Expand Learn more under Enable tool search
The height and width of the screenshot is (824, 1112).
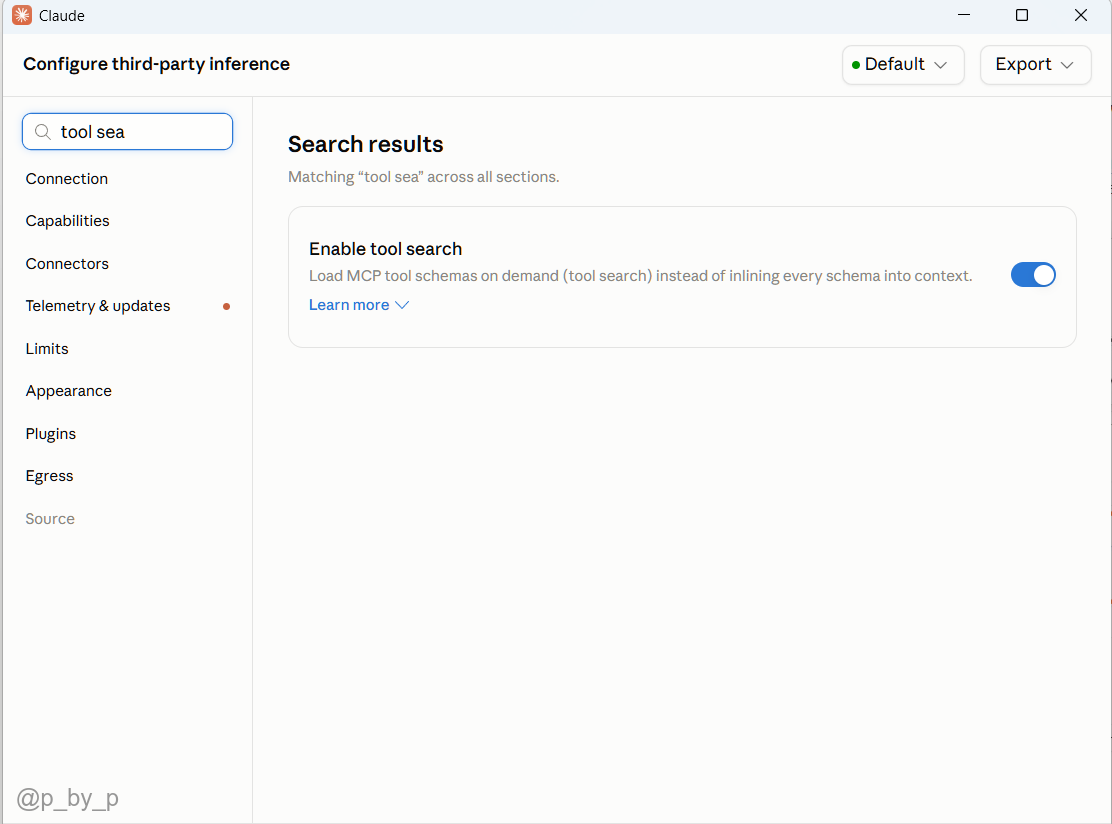(359, 305)
